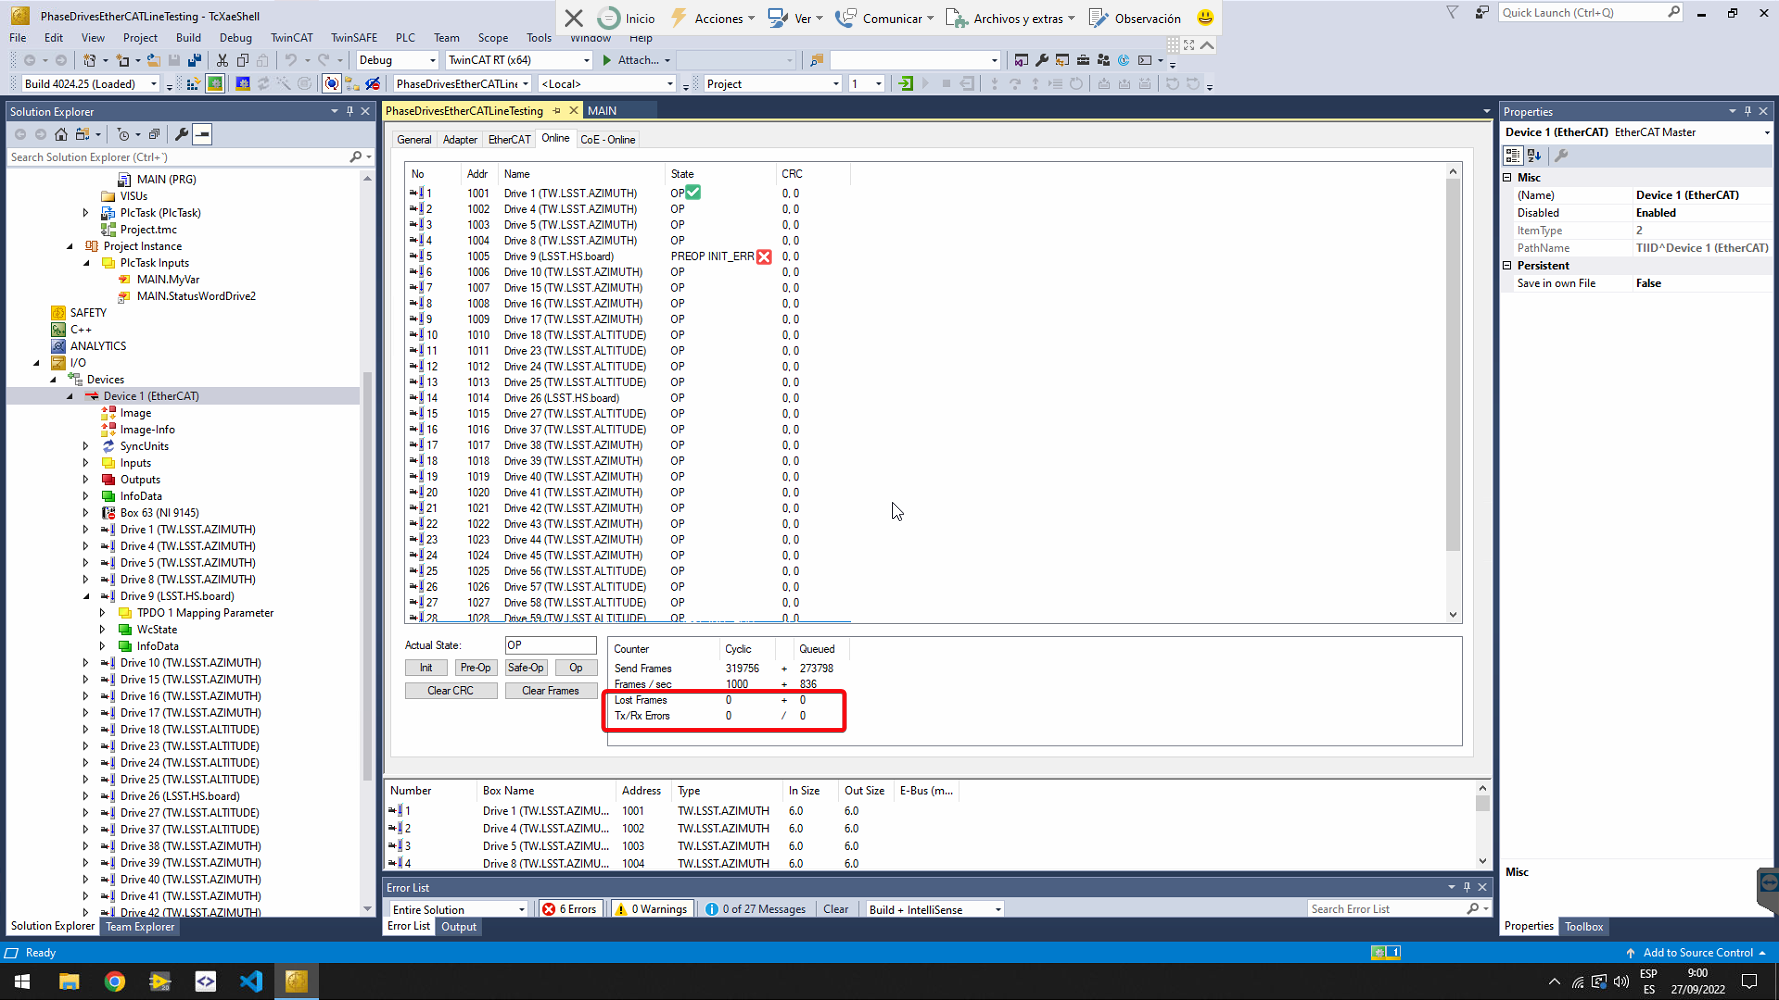The width and height of the screenshot is (1779, 1000).
Task: Collapse the Misc section in Properties
Action: click(1508, 177)
